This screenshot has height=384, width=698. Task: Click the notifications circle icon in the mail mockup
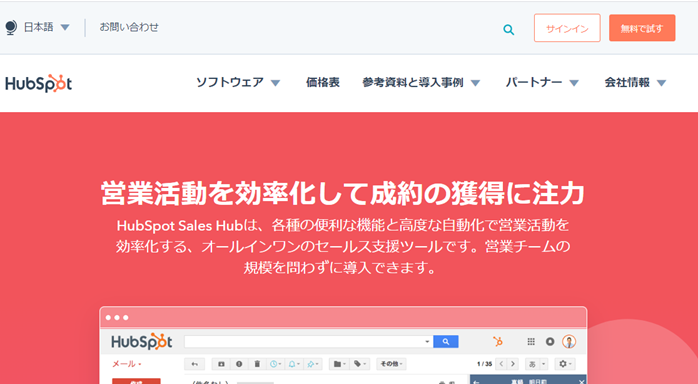pyautogui.click(x=550, y=341)
